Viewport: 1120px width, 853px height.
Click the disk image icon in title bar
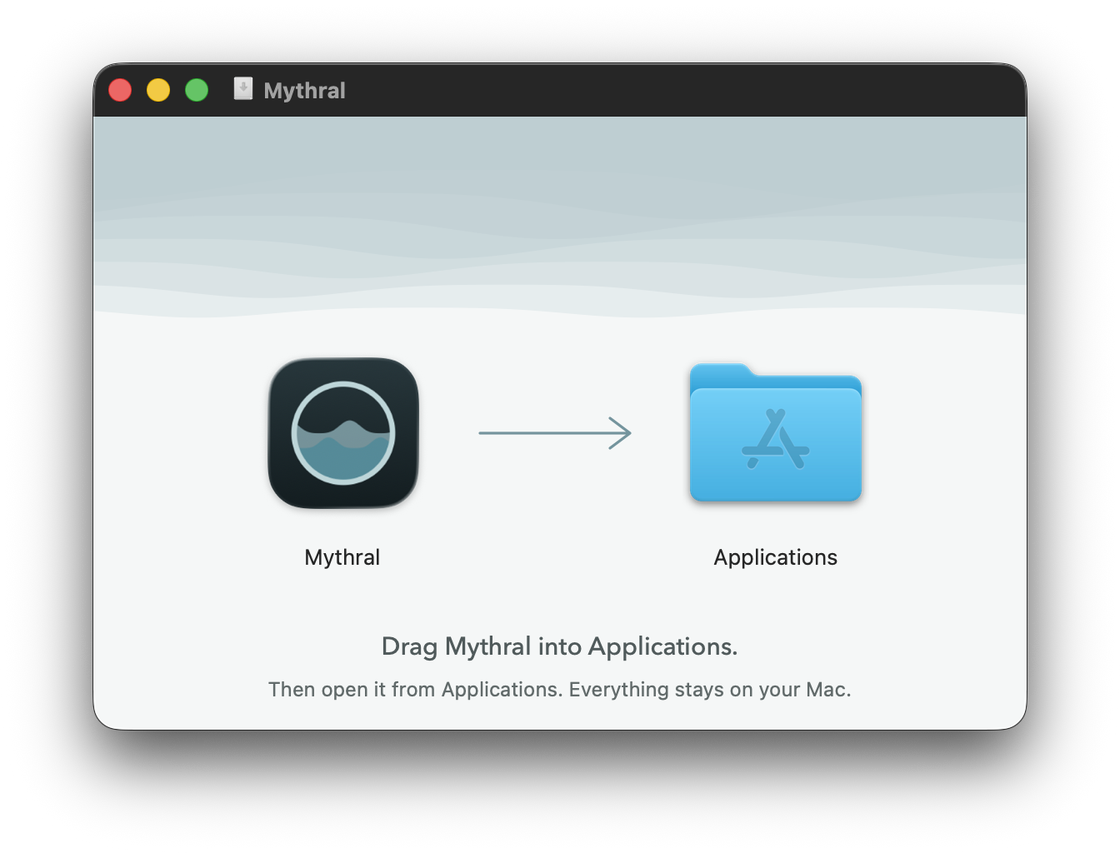point(243,89)
